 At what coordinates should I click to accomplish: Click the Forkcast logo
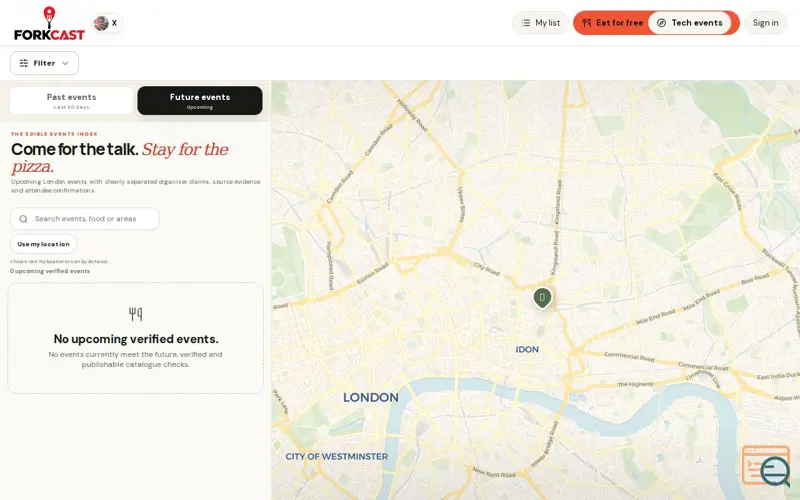49,23
